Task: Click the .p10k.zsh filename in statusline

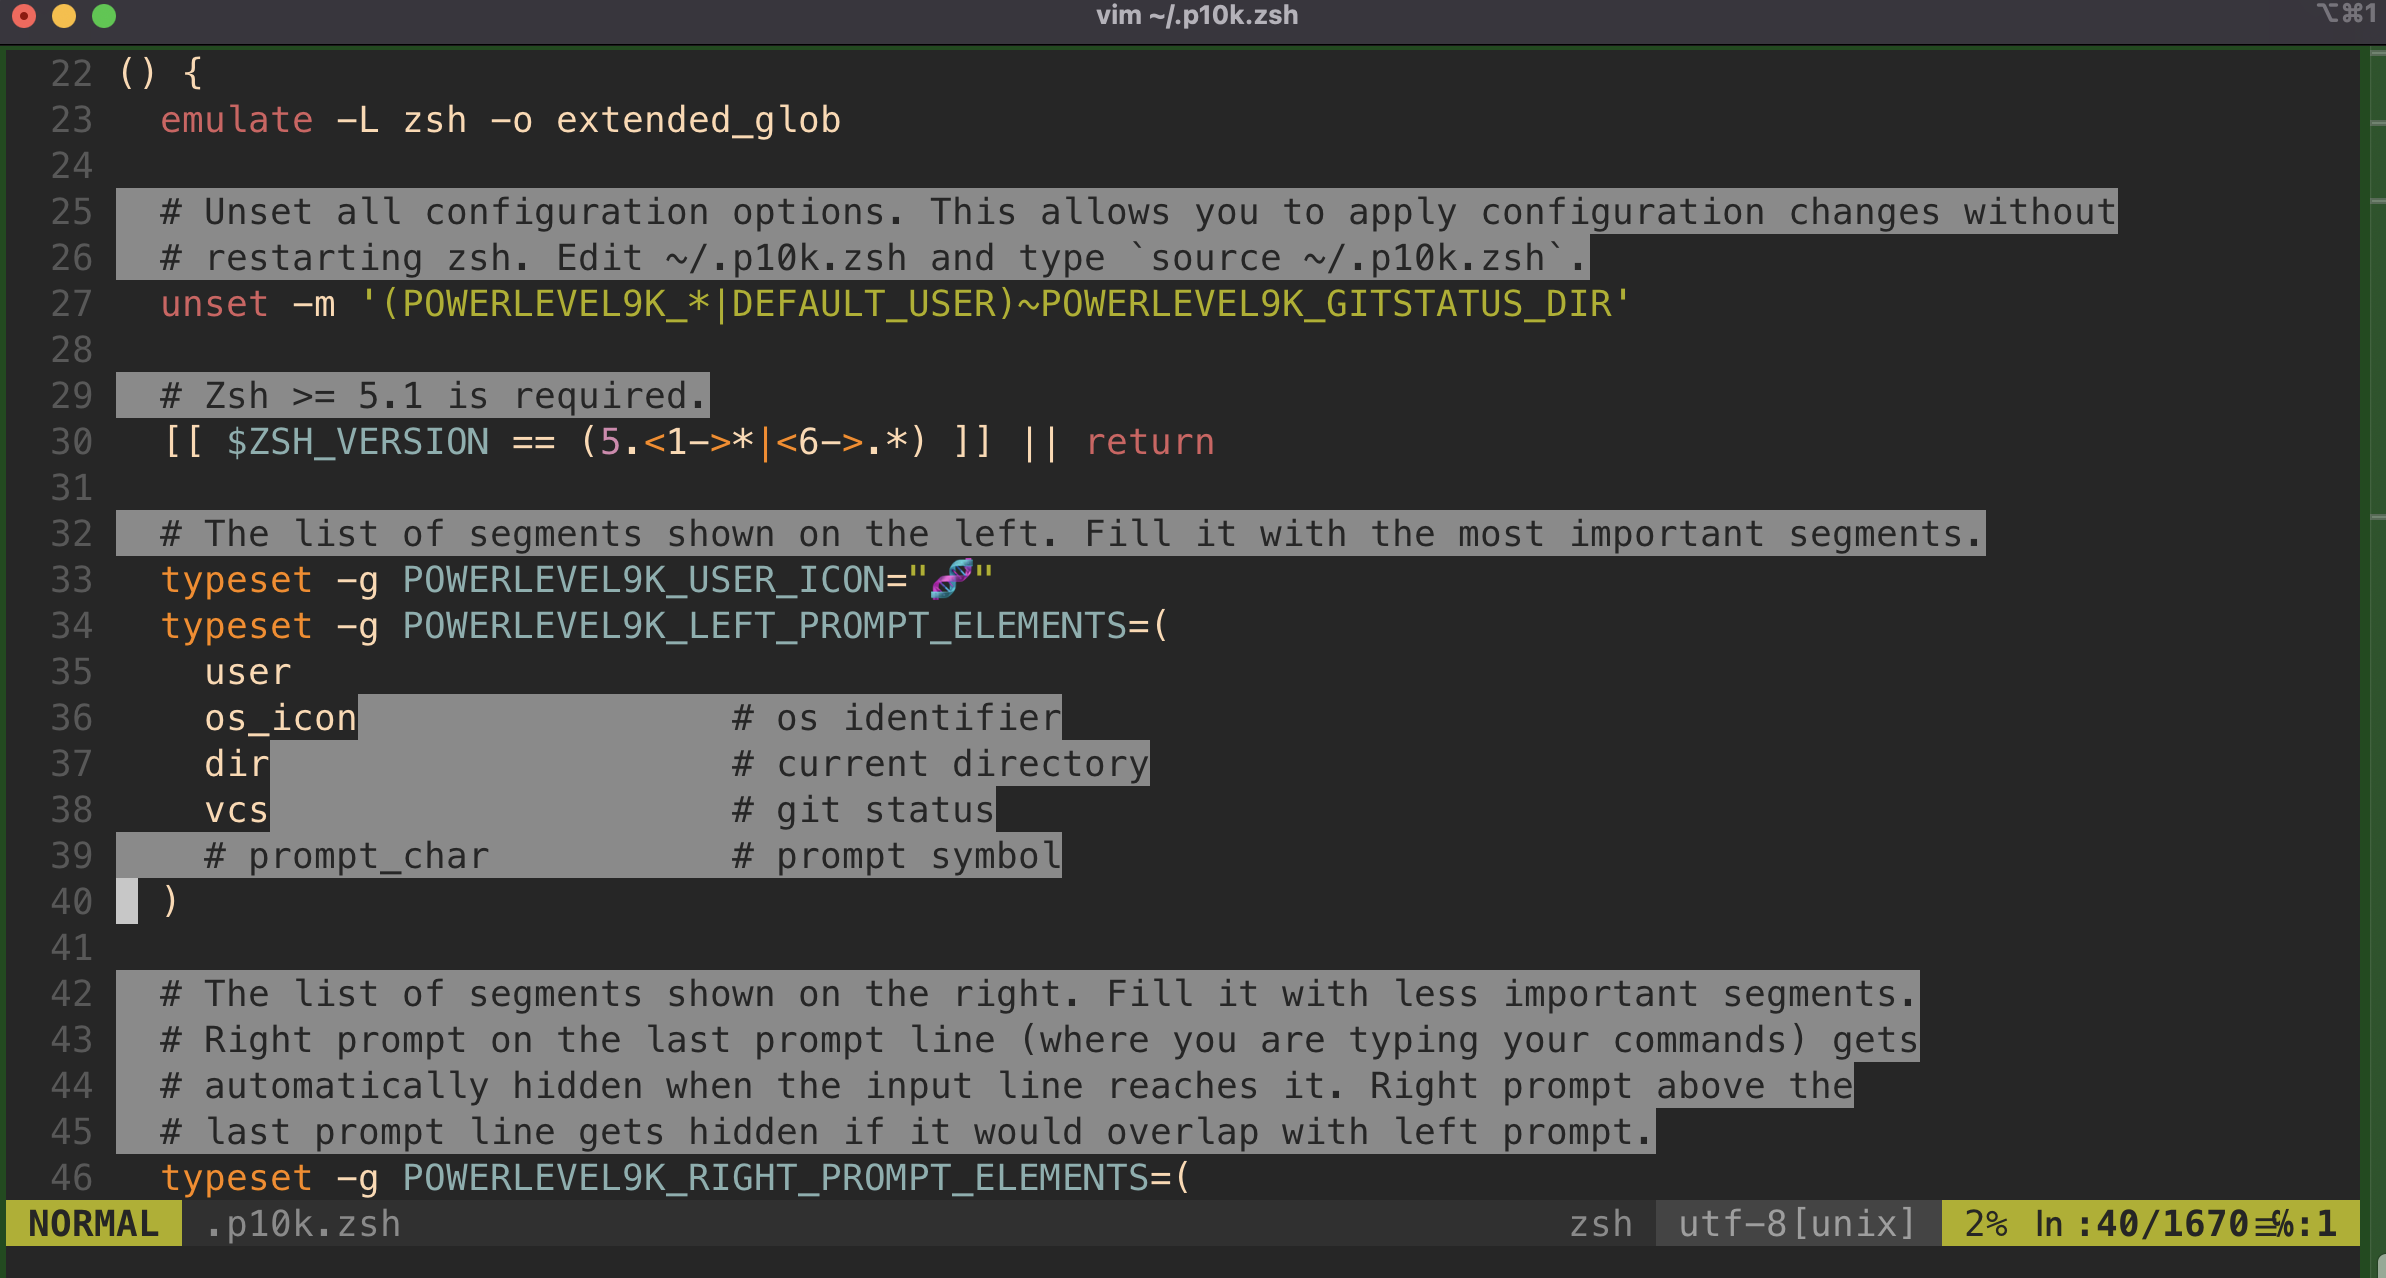Action: [x=302, y=1224]
